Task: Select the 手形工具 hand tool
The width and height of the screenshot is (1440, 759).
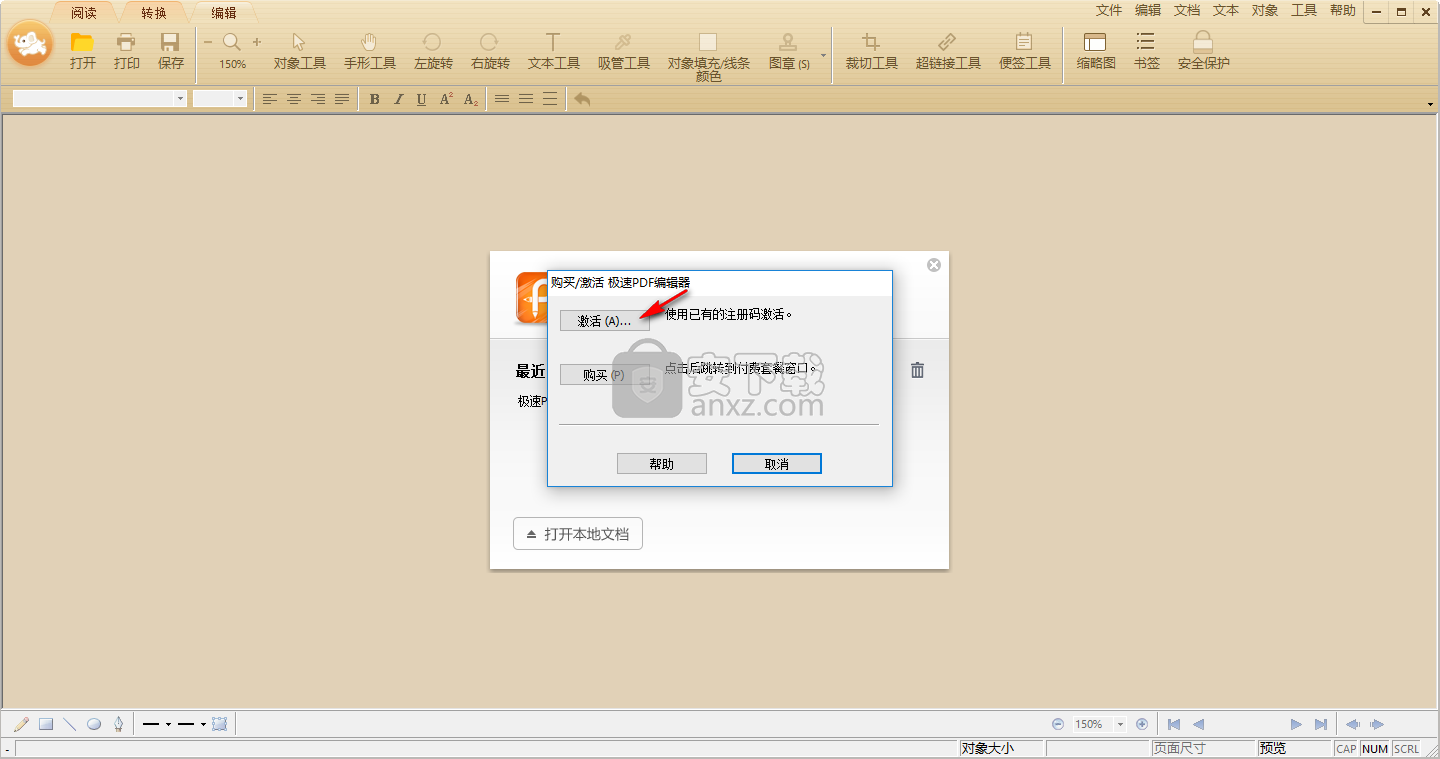Action: tap(370, 50)
